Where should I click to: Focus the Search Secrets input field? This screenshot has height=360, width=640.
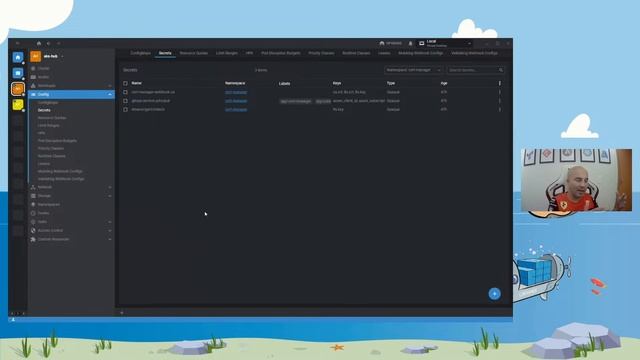pyautogui.click(x=473, y=70)
